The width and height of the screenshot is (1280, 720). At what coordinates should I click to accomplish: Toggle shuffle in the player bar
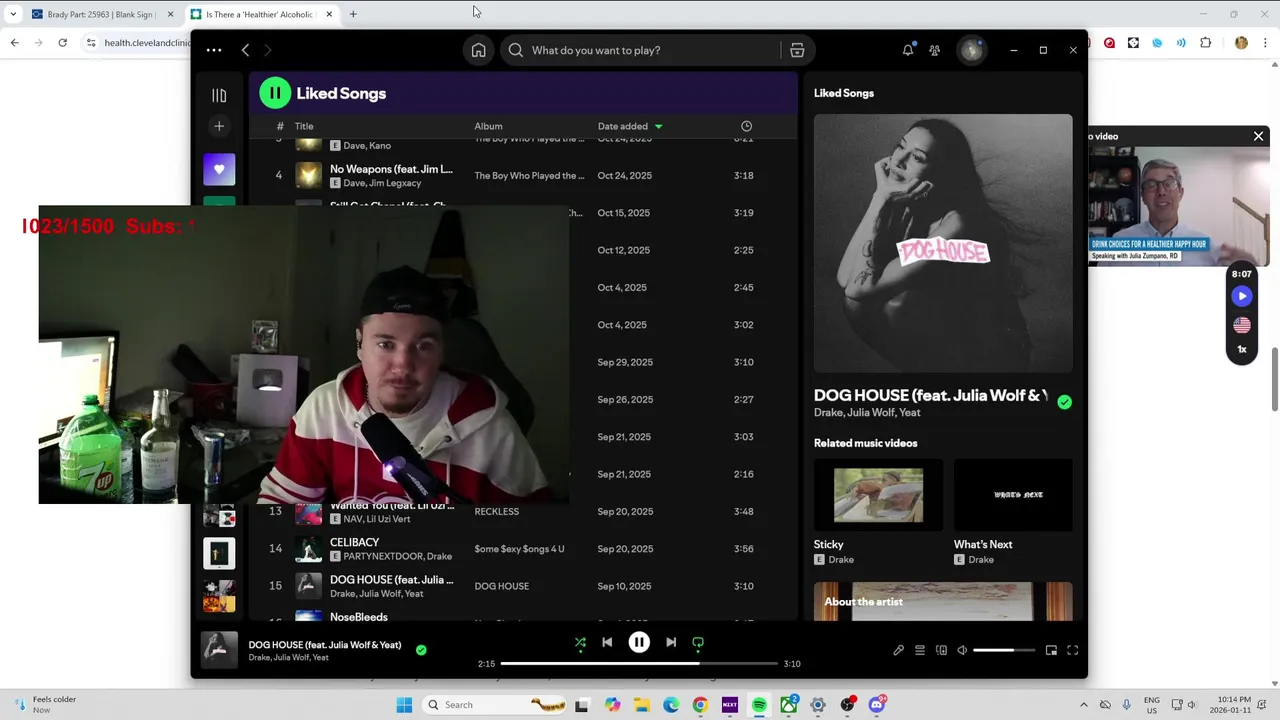click(580, 643)
